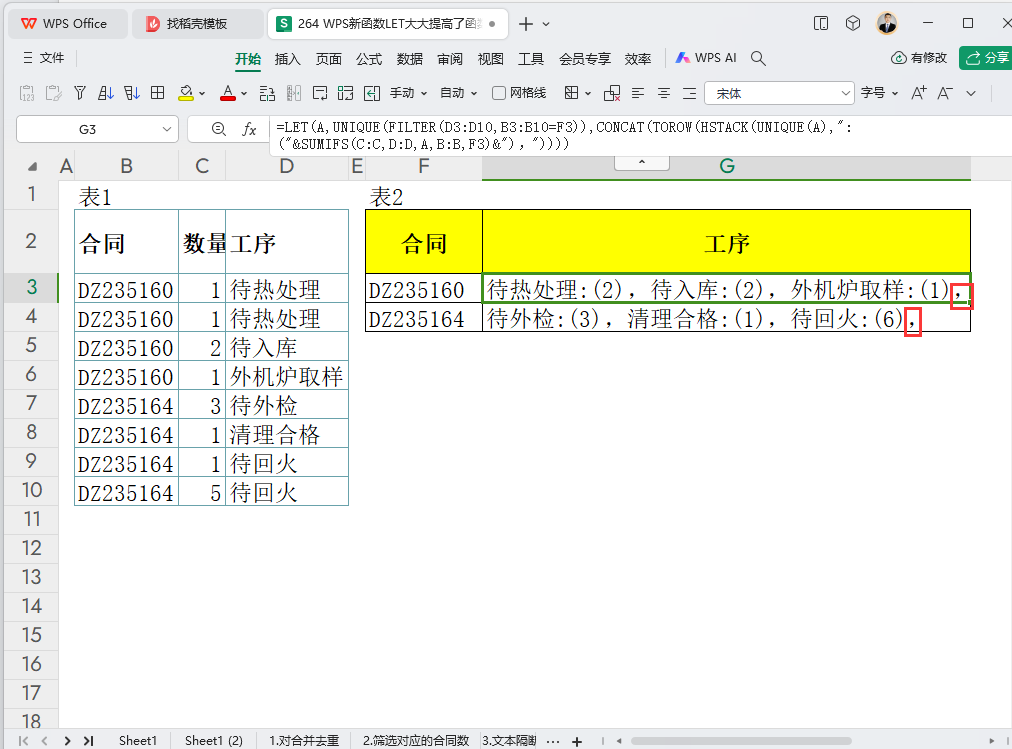The height and width of the screenshot is (749, 1012).
Task: Go to the last sheet with the arrow
Action: (x=89, y=741)
